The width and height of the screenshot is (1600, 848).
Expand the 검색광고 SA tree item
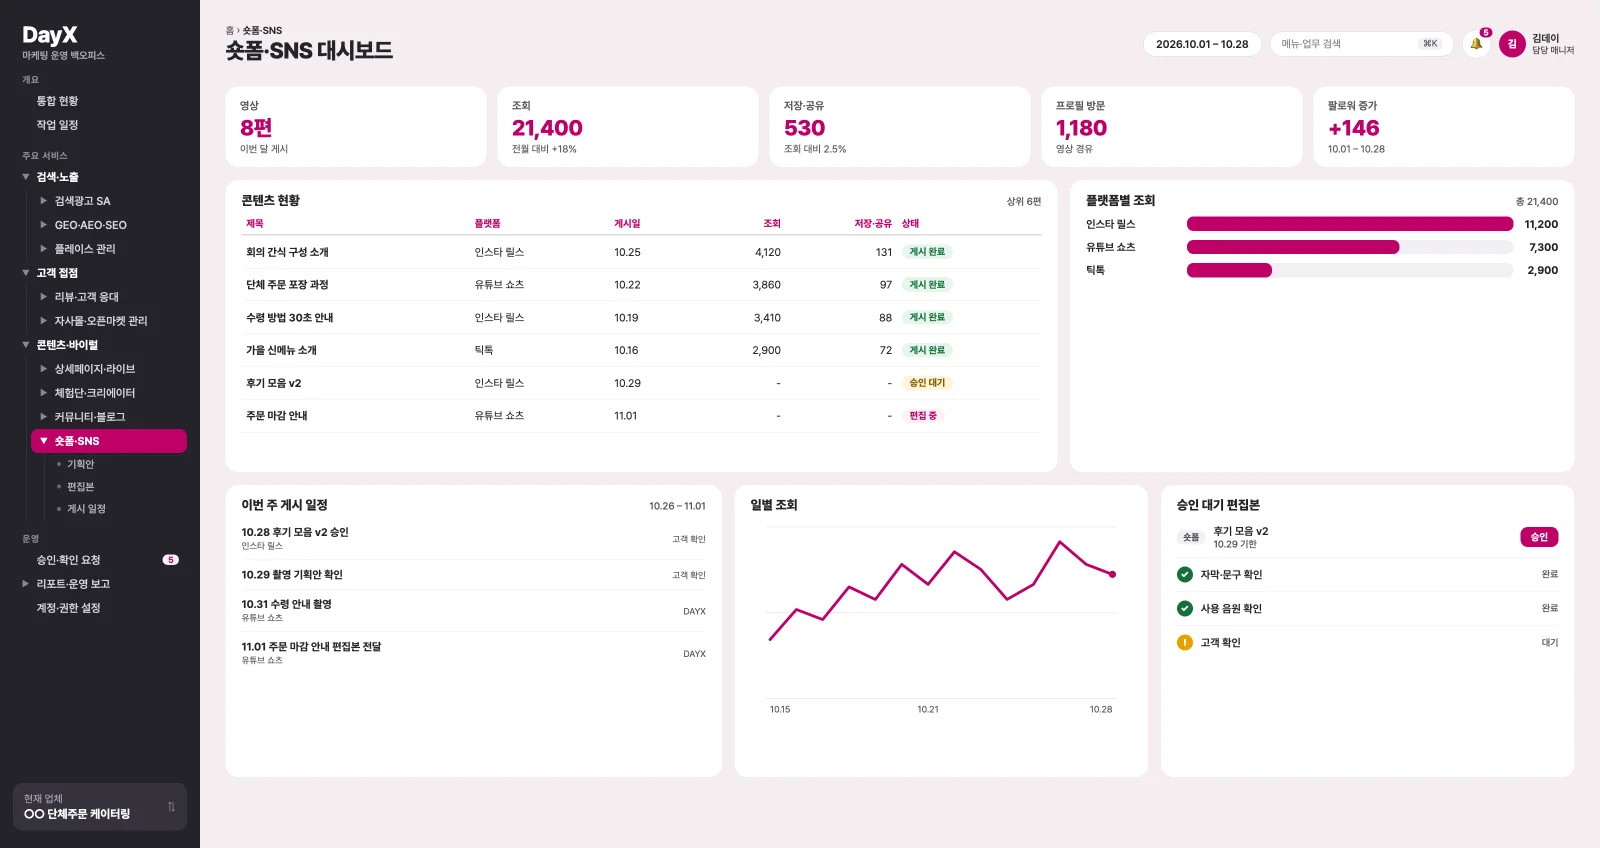(x=43, y=201)
